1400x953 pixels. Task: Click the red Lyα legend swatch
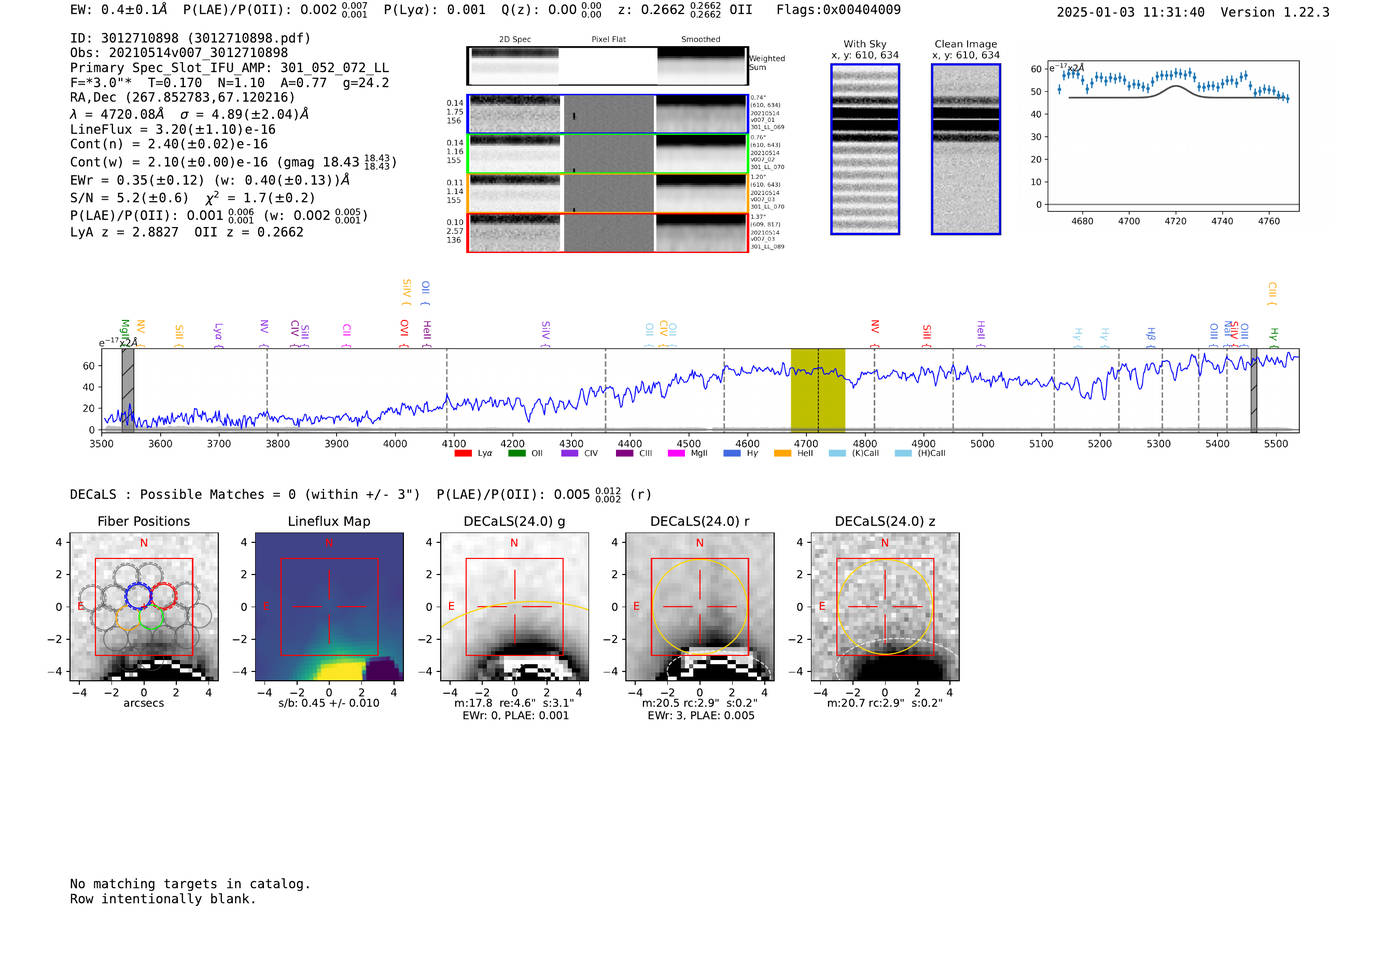coord(462,453)
